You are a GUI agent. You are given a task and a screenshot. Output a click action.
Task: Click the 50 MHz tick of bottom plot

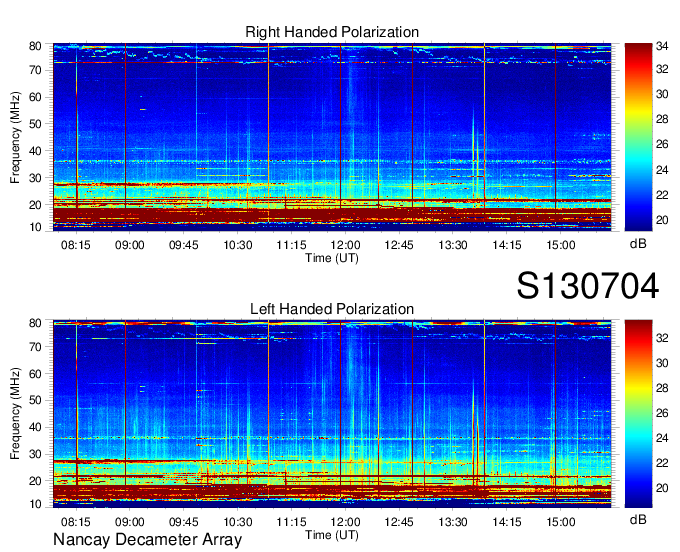pos(35,400)
